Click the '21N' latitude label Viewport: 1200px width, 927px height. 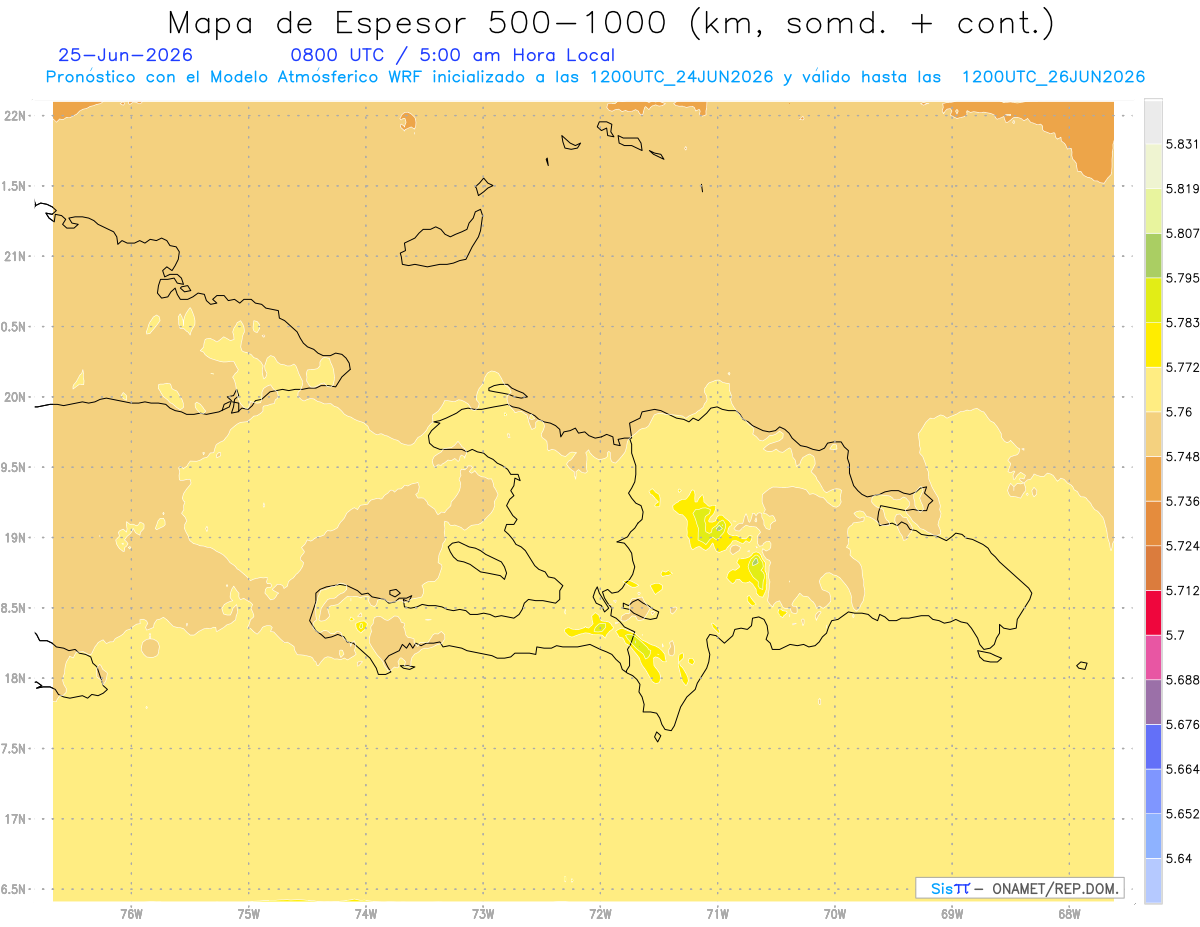click(x=17, y=257)
